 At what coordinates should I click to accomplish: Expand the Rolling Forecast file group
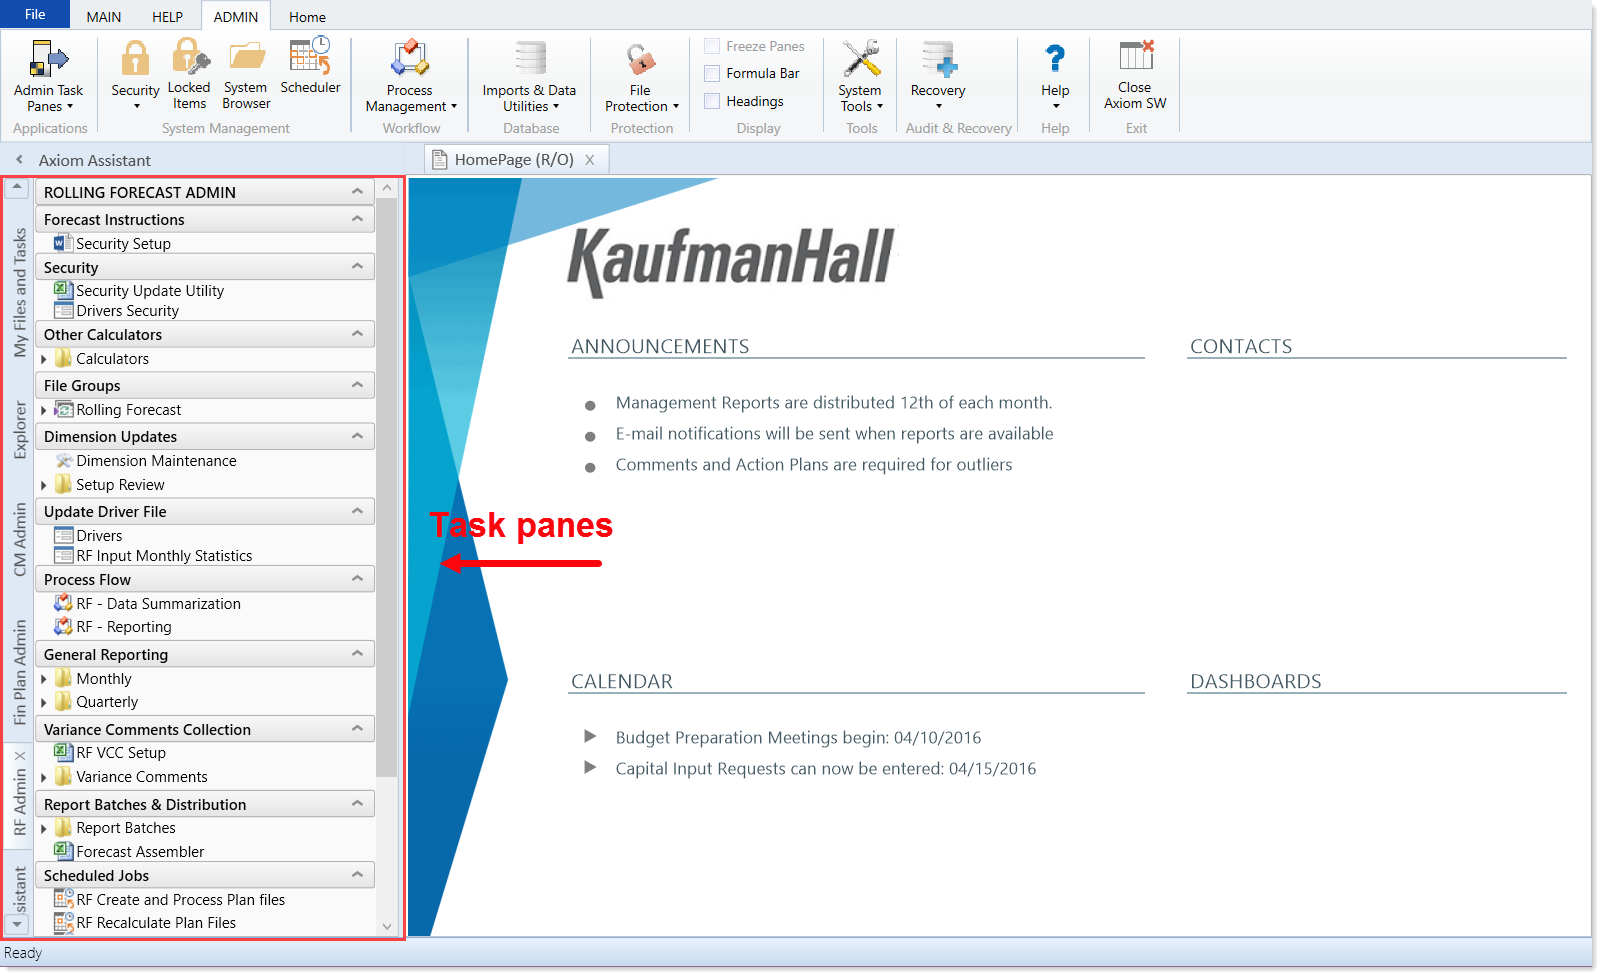(43, 410)
